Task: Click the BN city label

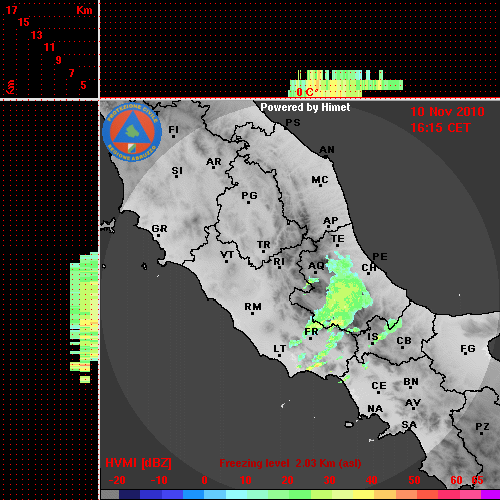Action: (x=411, y=381)
